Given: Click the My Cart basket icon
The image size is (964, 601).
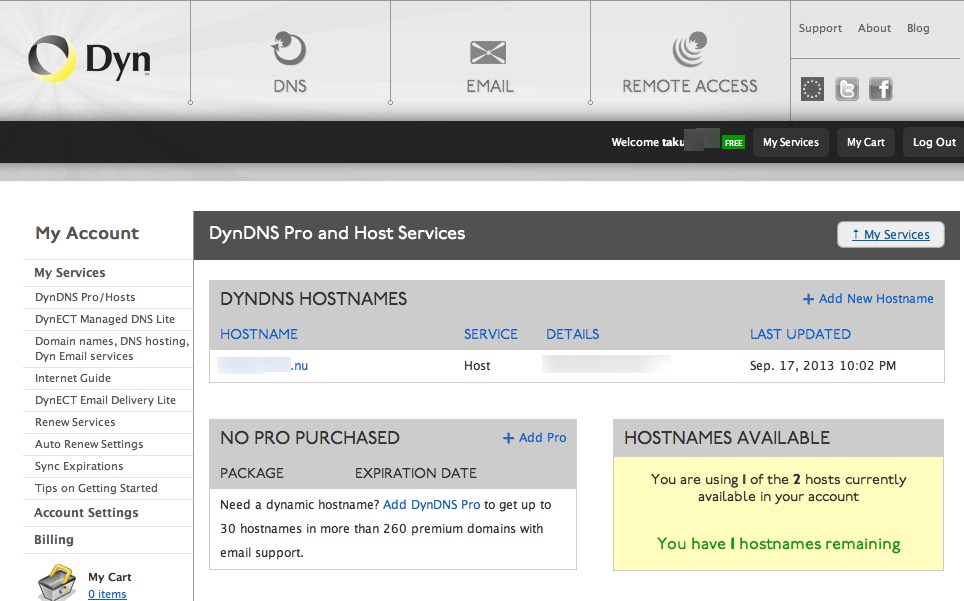Looking at the screenshot, I should coord(57,582).
